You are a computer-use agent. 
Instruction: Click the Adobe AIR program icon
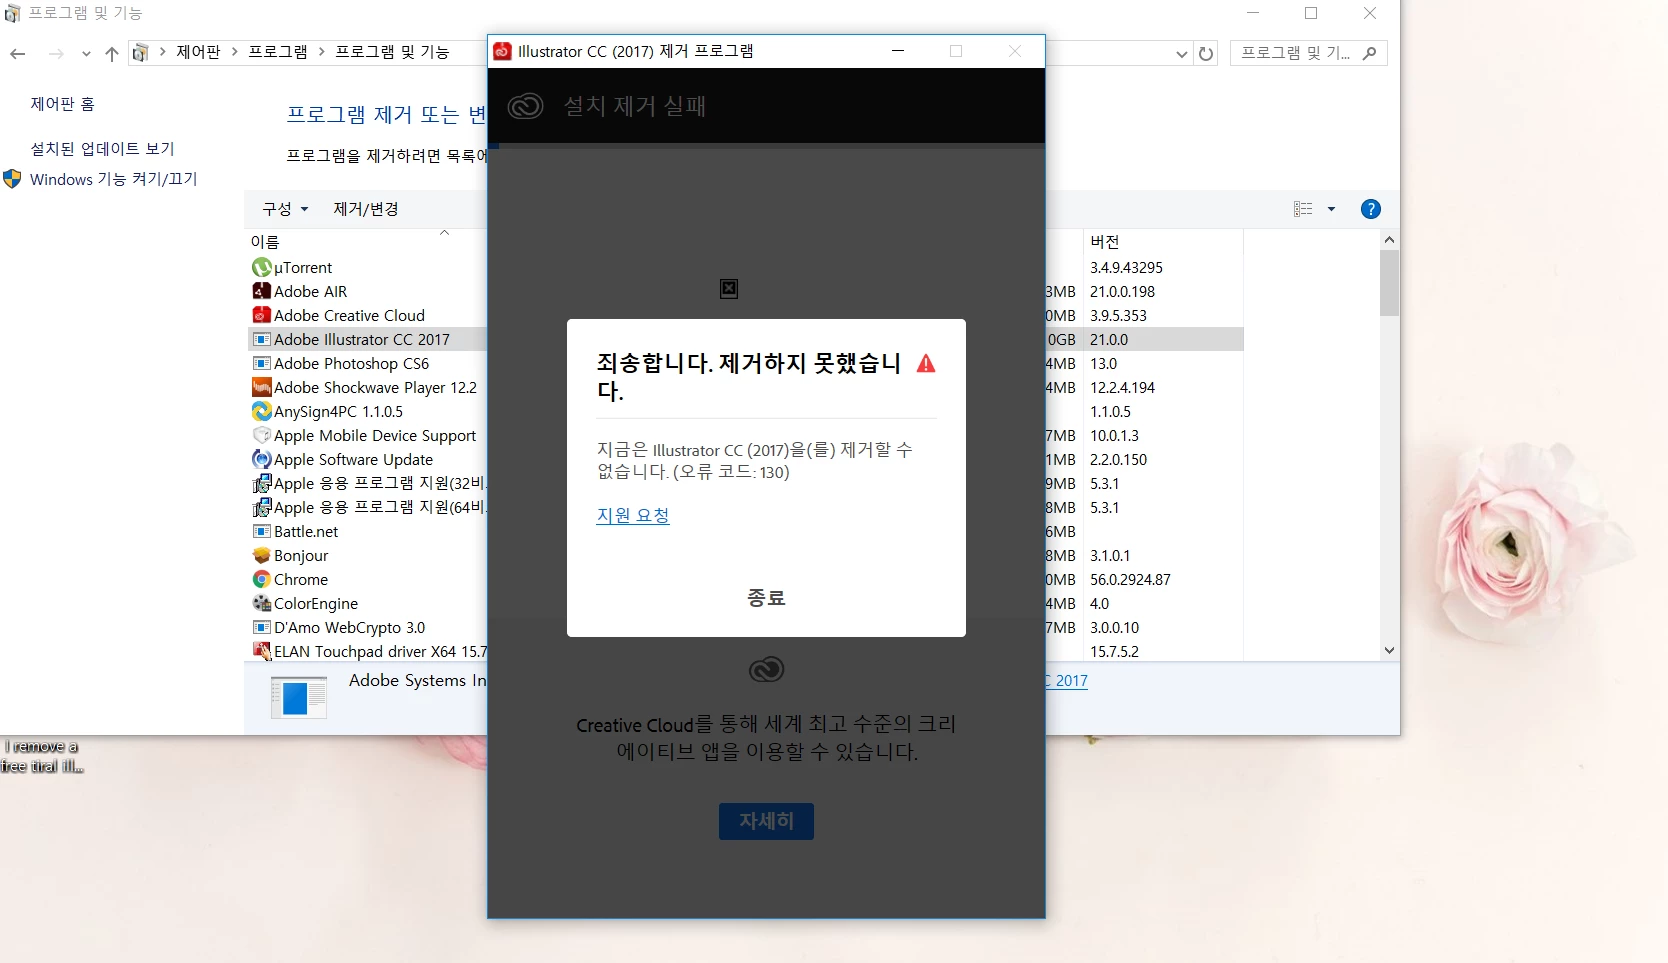(x=262, y=291)
